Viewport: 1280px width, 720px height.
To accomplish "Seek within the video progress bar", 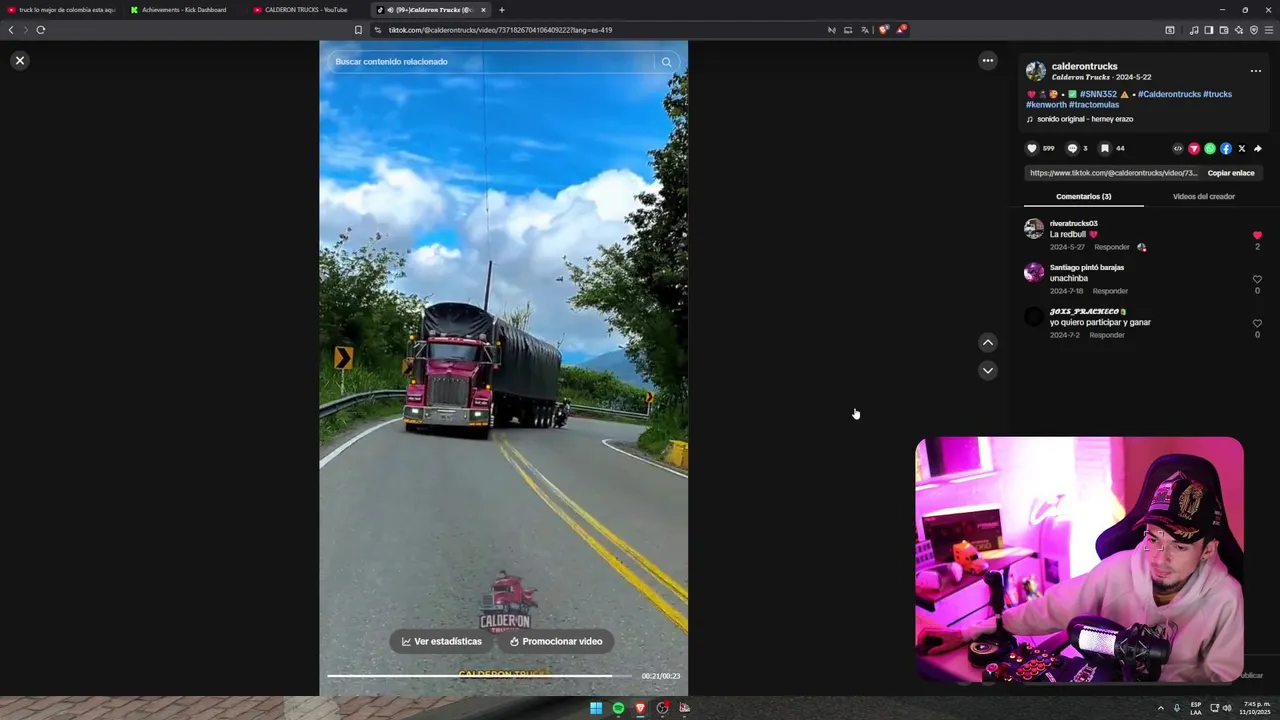I will [478, 676].
